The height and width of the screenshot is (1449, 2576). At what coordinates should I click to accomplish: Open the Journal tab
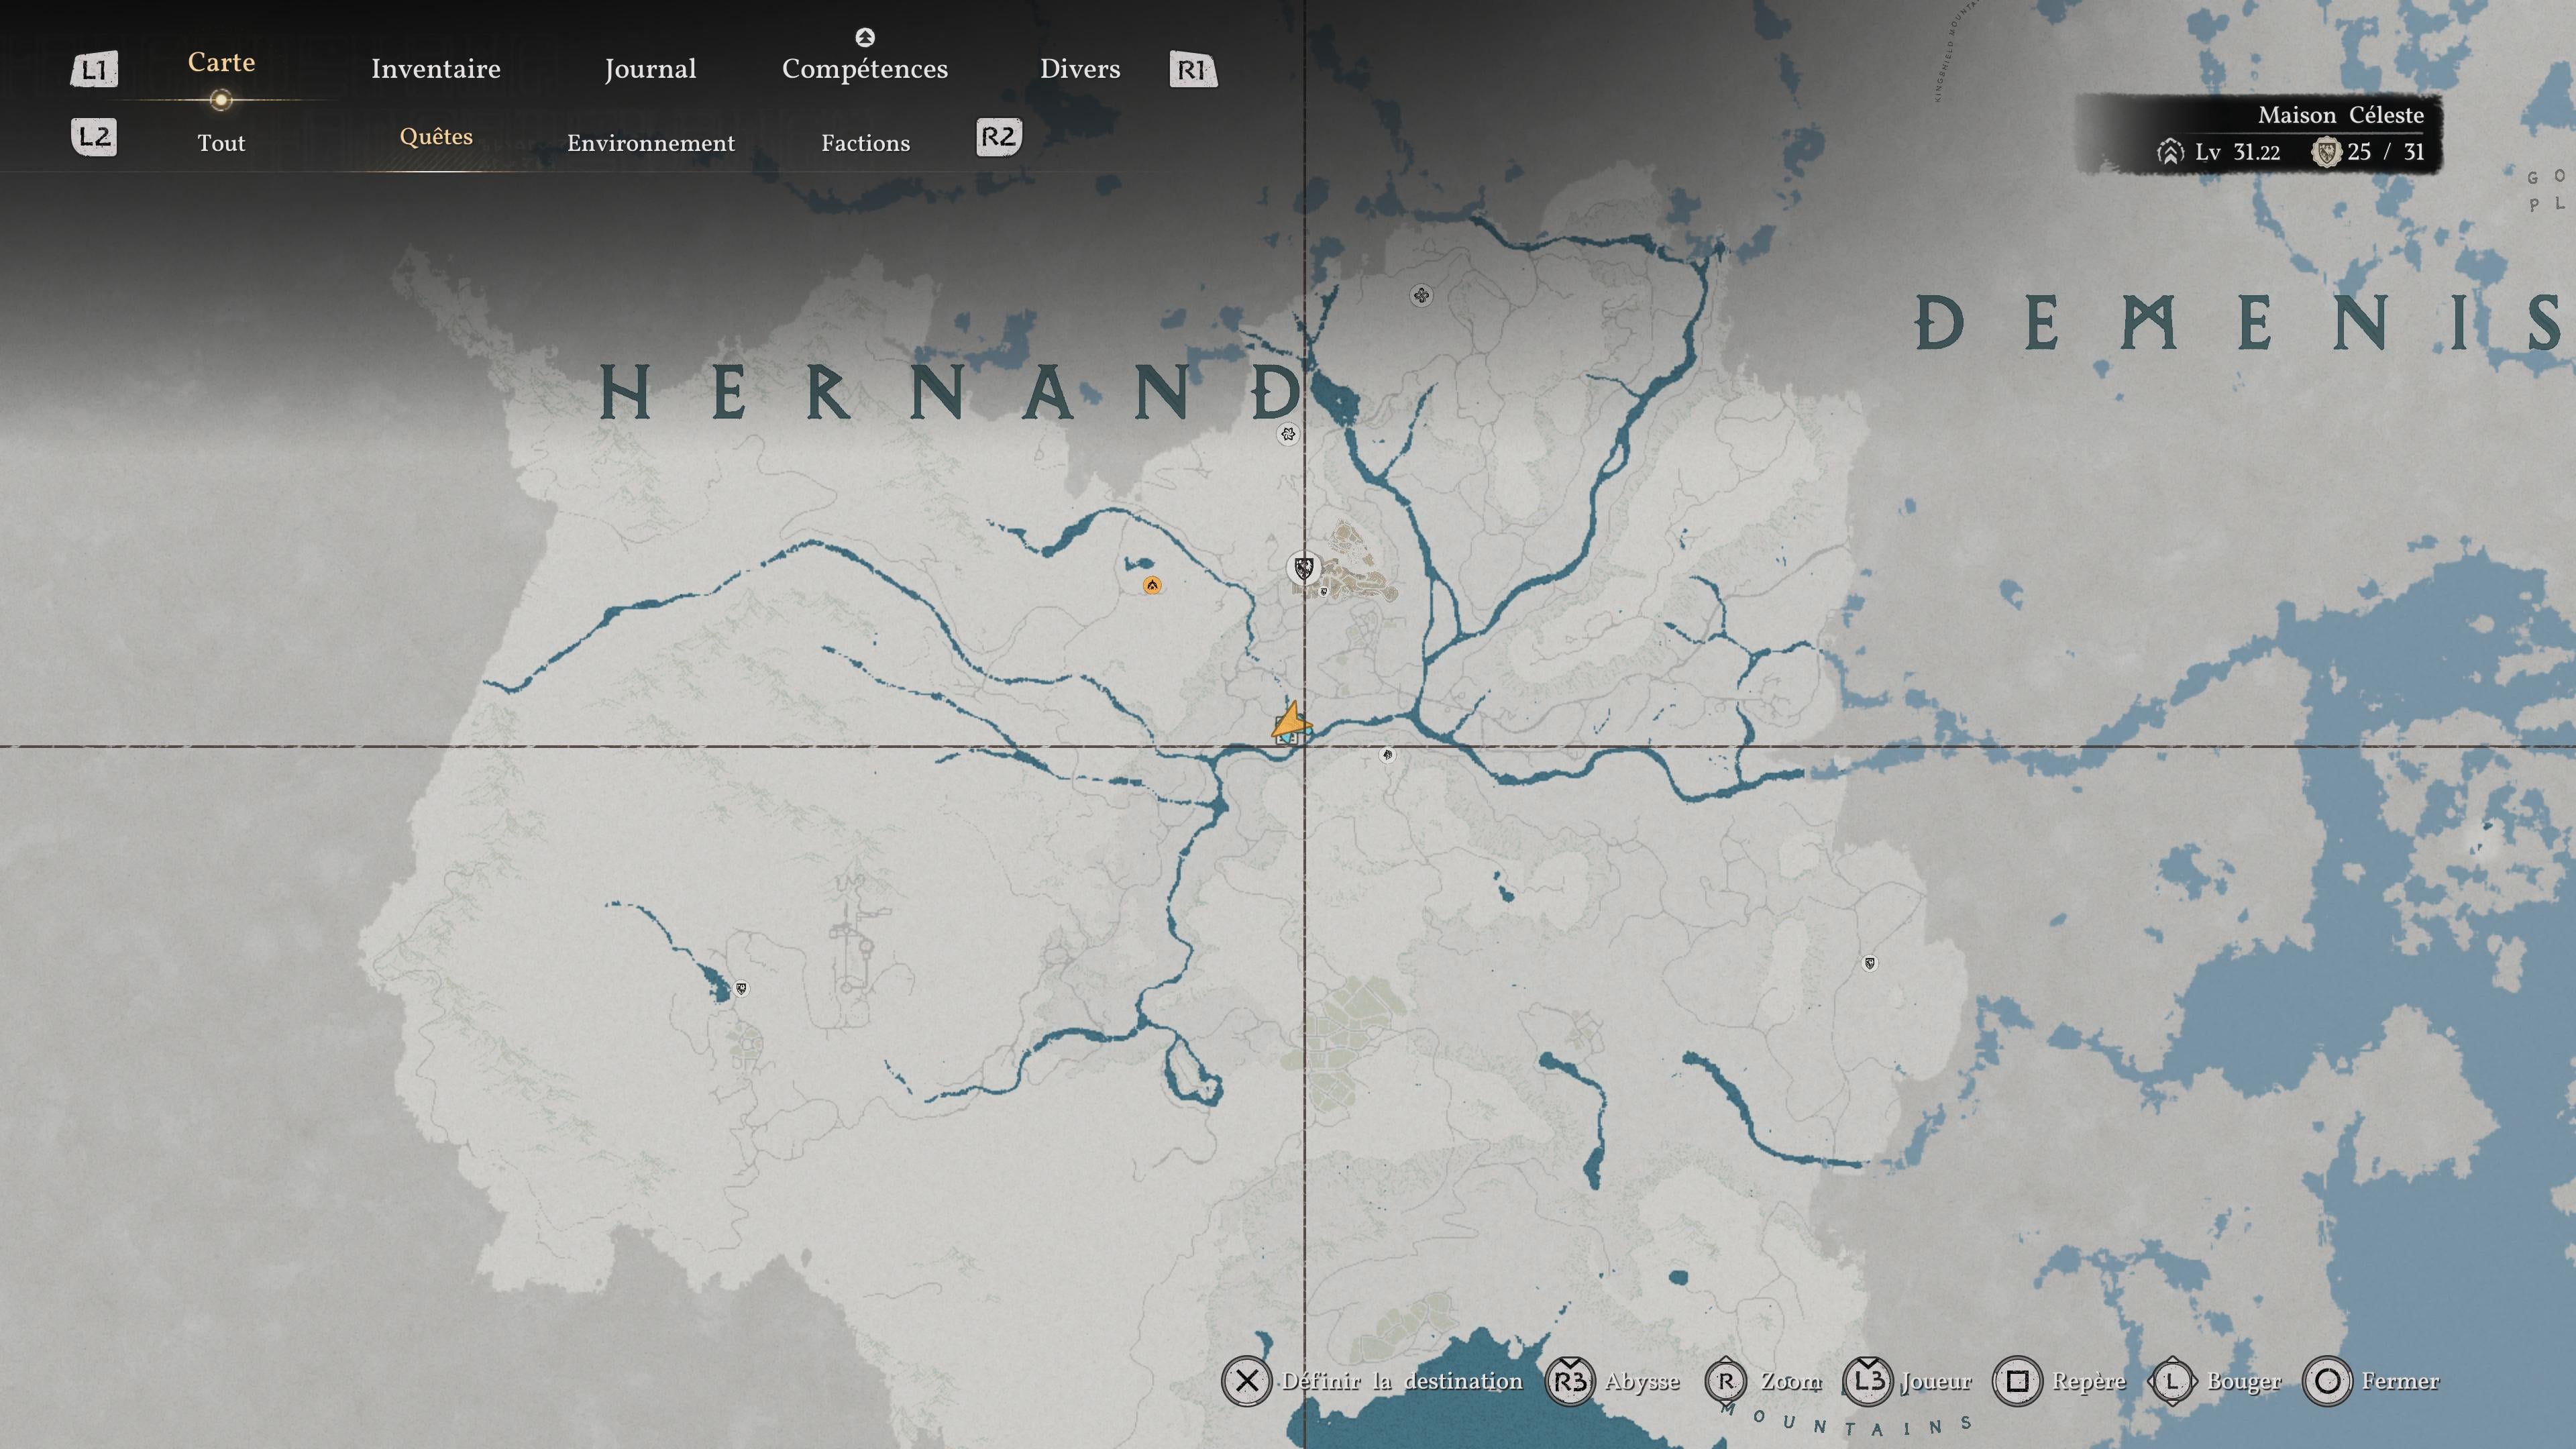(650, 69)
